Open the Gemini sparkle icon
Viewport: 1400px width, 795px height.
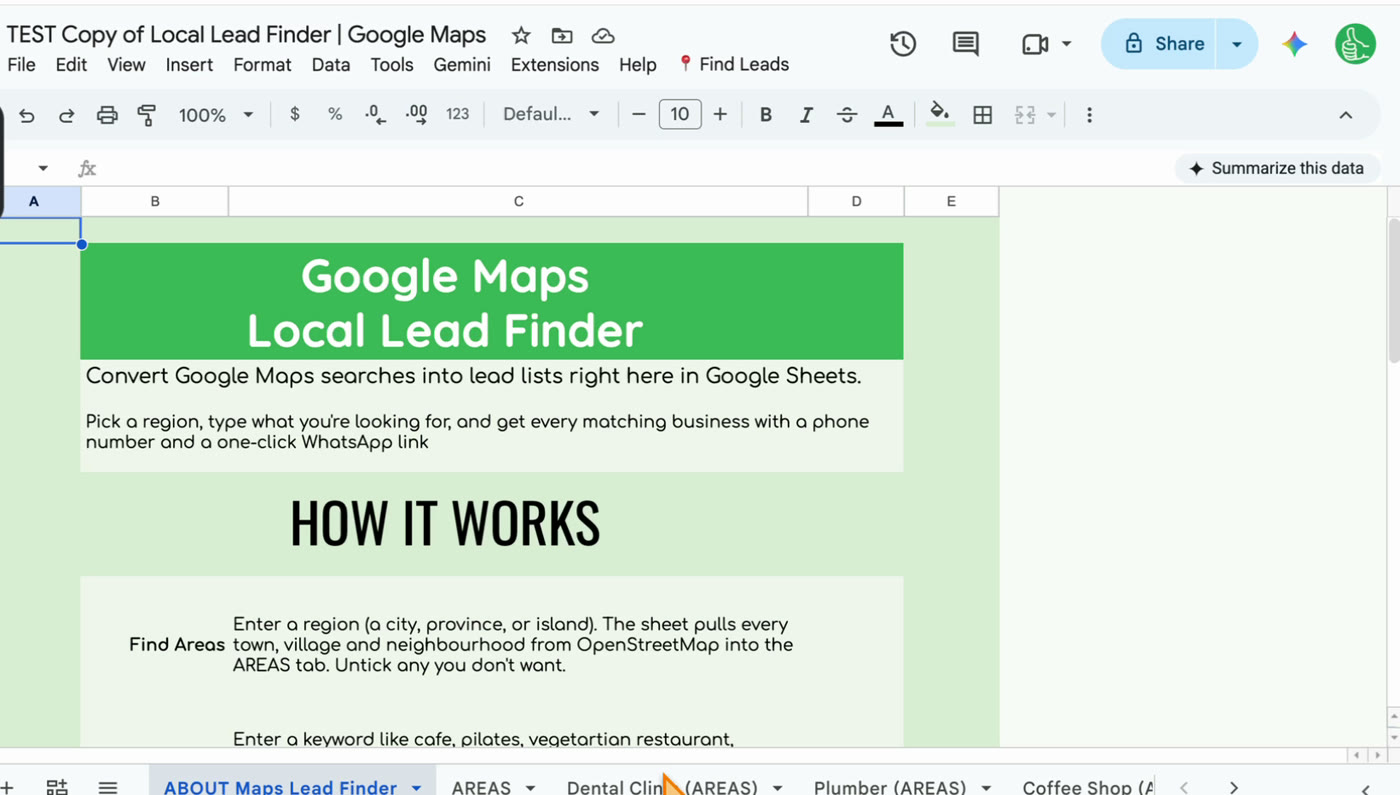click(1295, 44)
